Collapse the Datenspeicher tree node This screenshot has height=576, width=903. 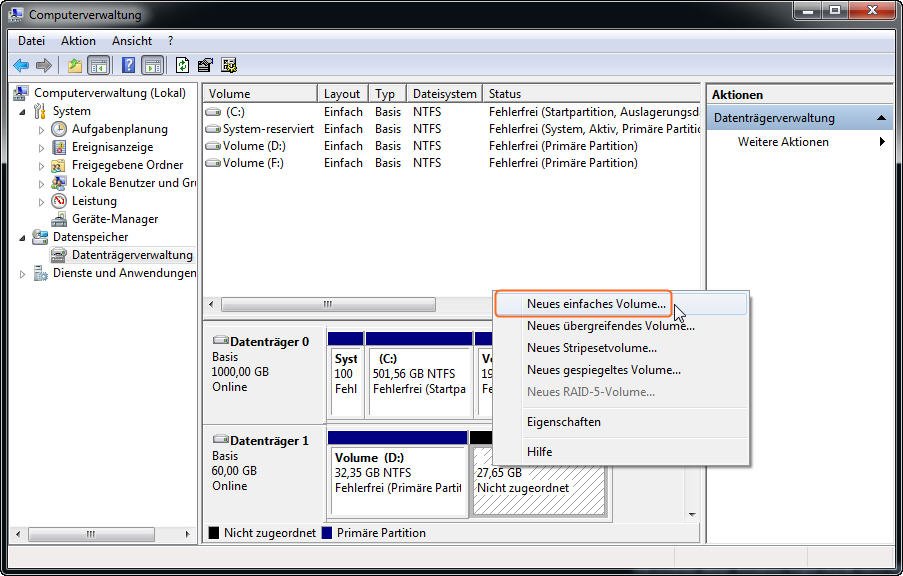24,238
